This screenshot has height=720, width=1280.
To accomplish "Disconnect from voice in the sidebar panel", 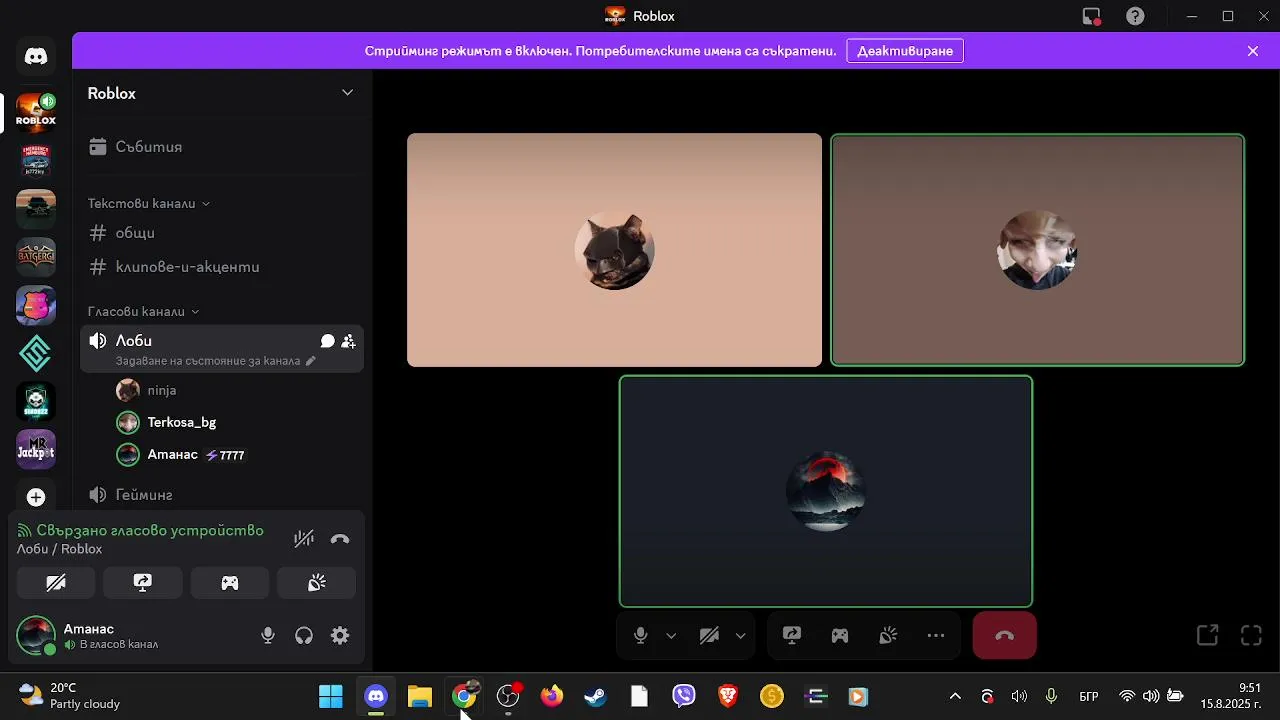I will click(x=340, y=539).
